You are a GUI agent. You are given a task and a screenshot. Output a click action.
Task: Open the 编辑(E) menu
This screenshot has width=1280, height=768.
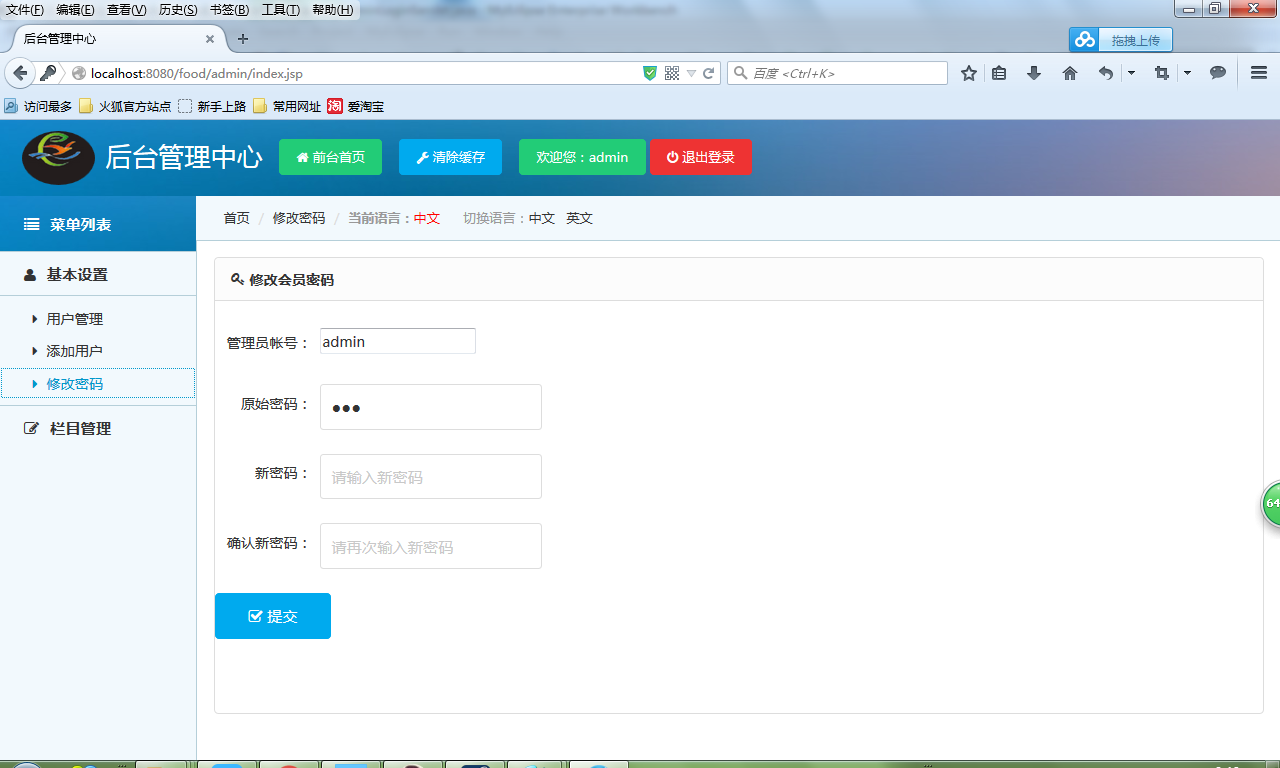tap(75, 10)
